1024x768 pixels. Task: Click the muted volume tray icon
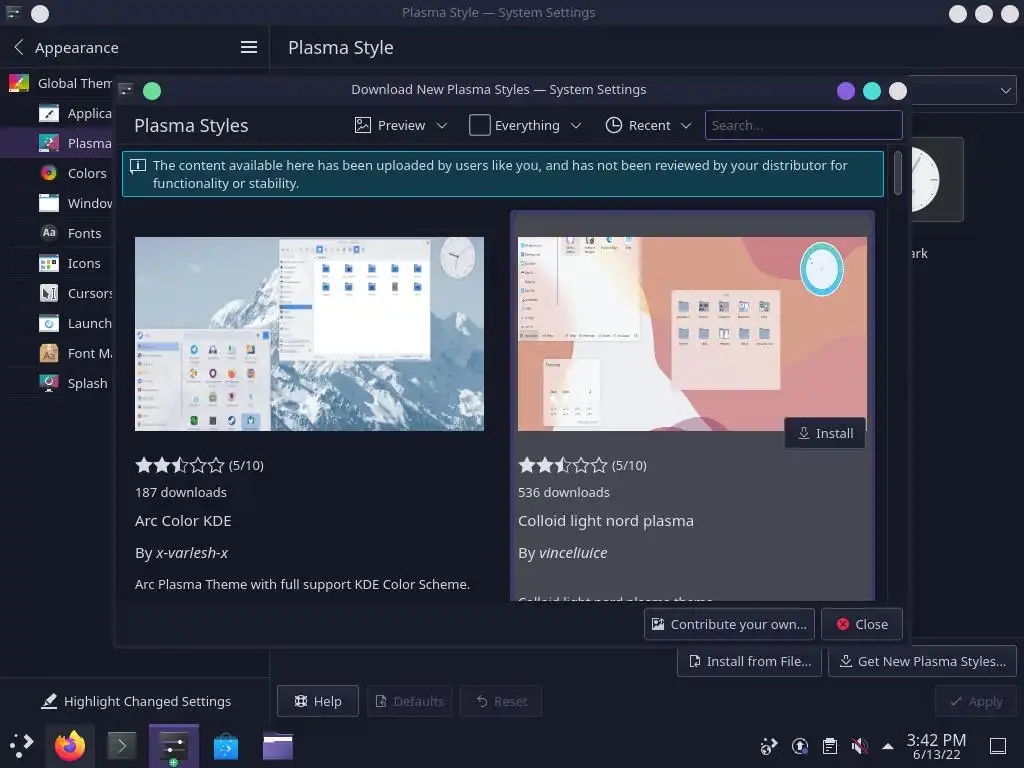pos(859,746)
